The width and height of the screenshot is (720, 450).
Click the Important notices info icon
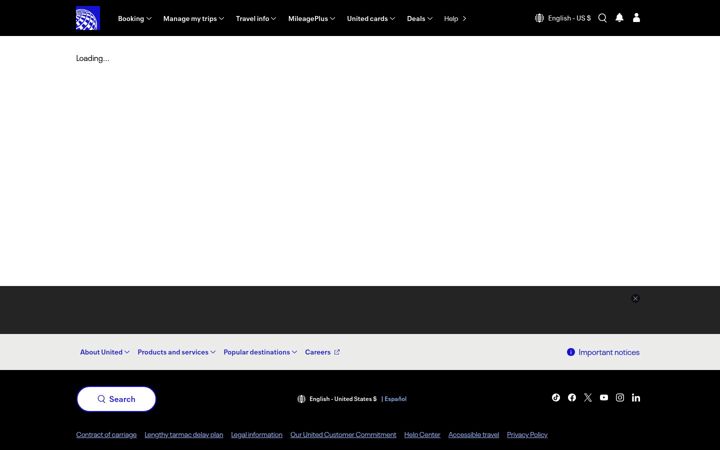click(571, 352)
